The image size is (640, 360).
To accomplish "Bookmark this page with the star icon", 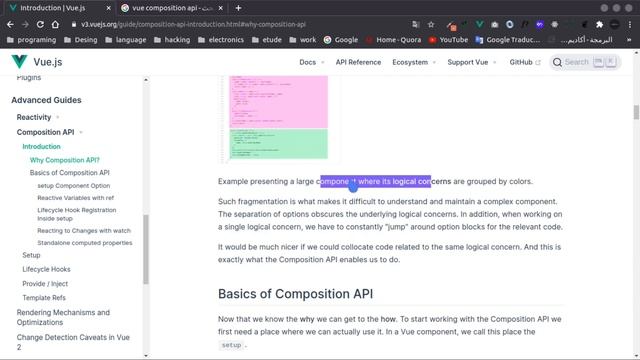I will (x=431, y=24).
